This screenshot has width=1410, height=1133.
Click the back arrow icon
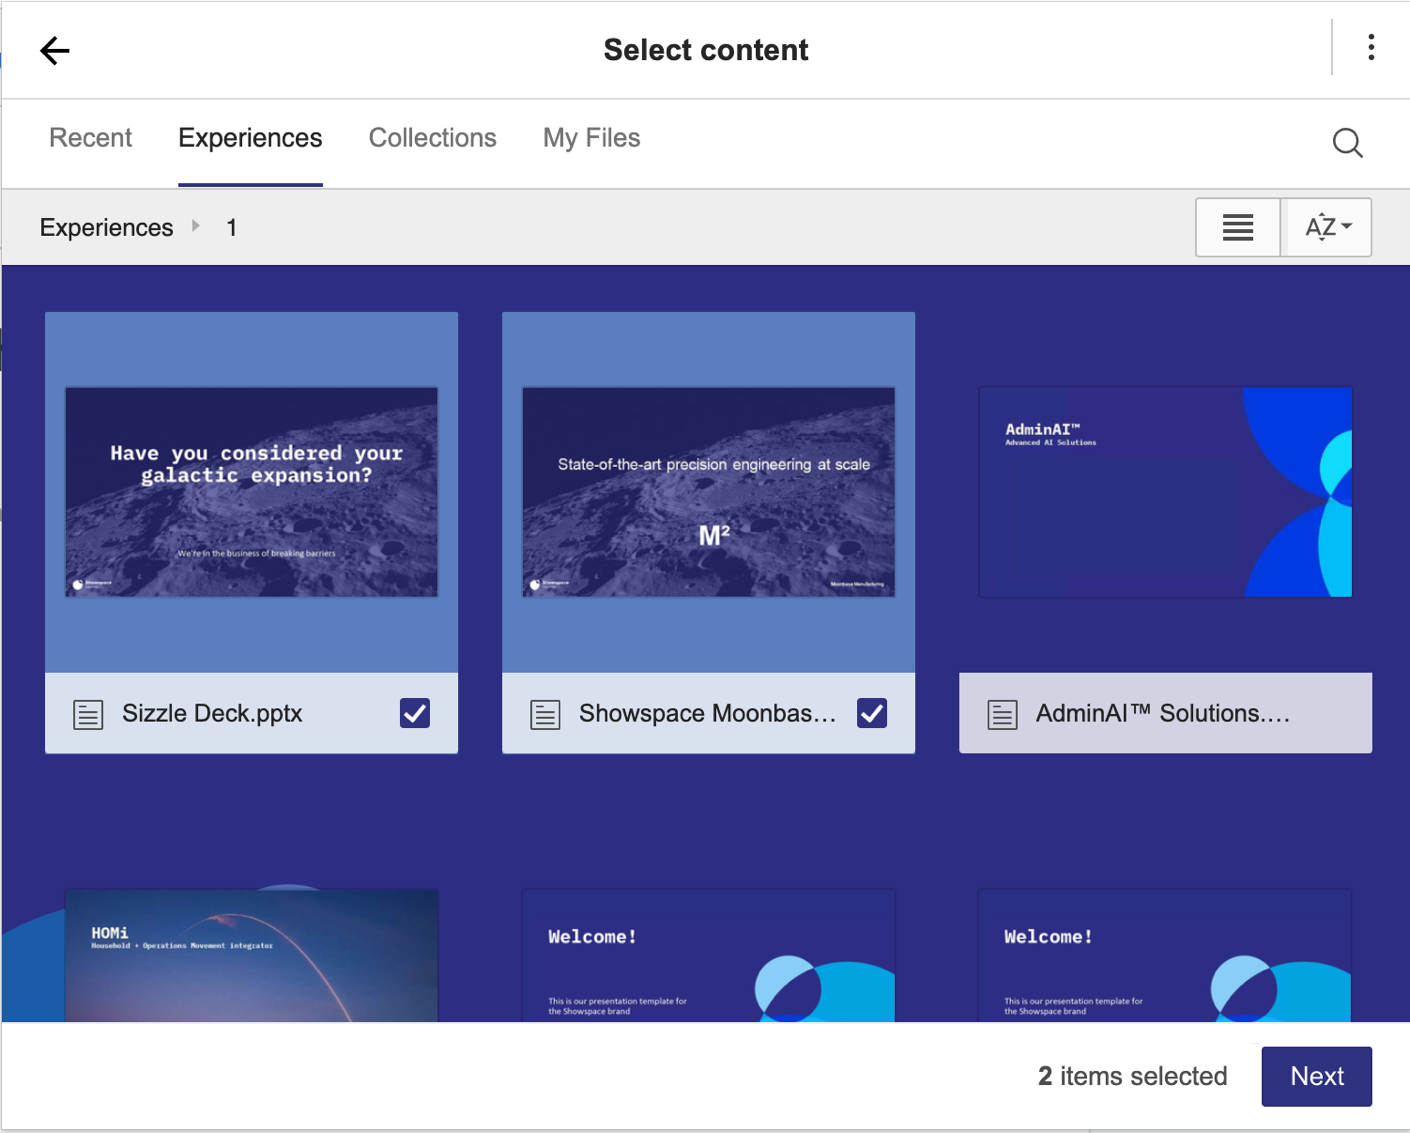[55, 50]
